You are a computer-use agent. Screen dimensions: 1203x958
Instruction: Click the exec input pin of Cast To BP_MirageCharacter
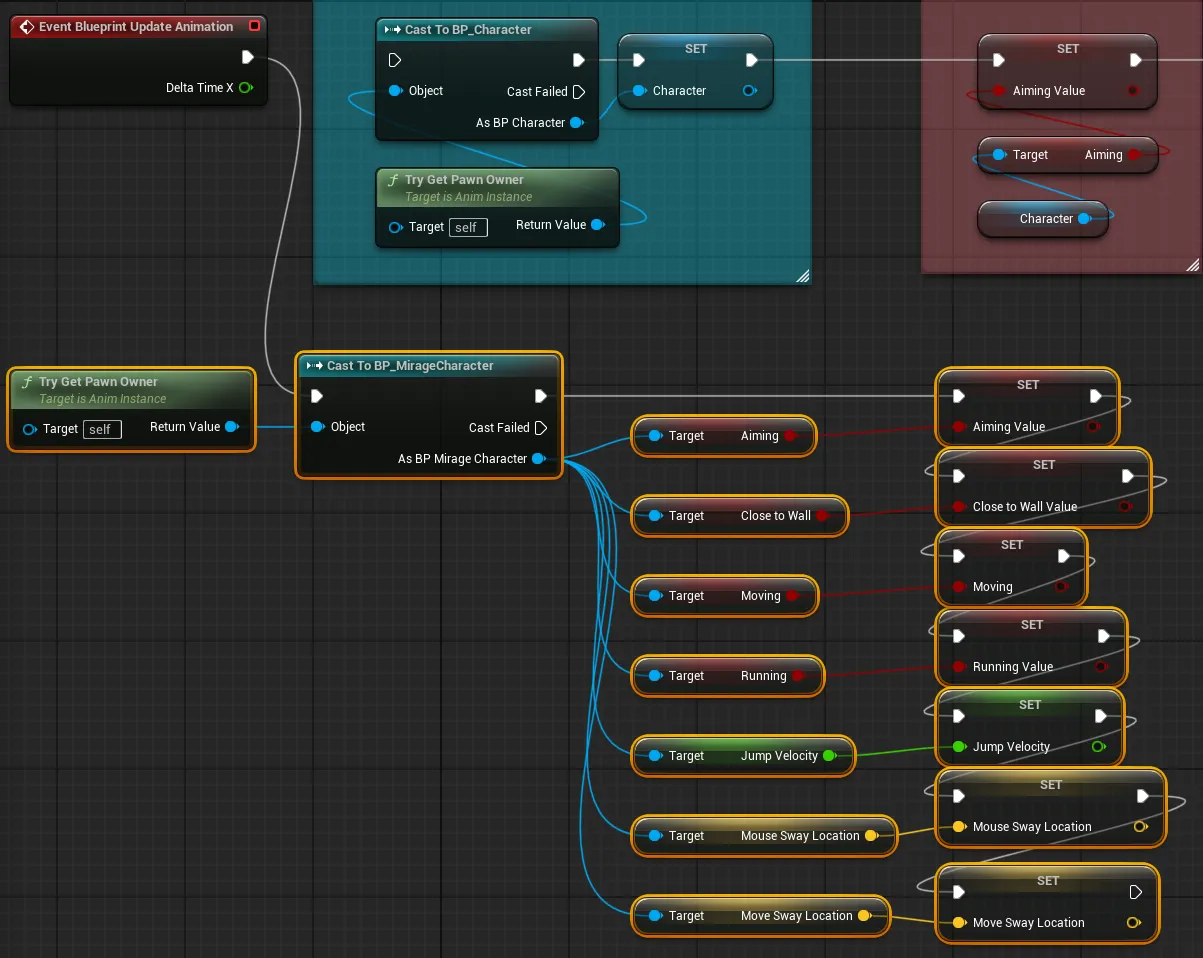(x=317, y=396)
